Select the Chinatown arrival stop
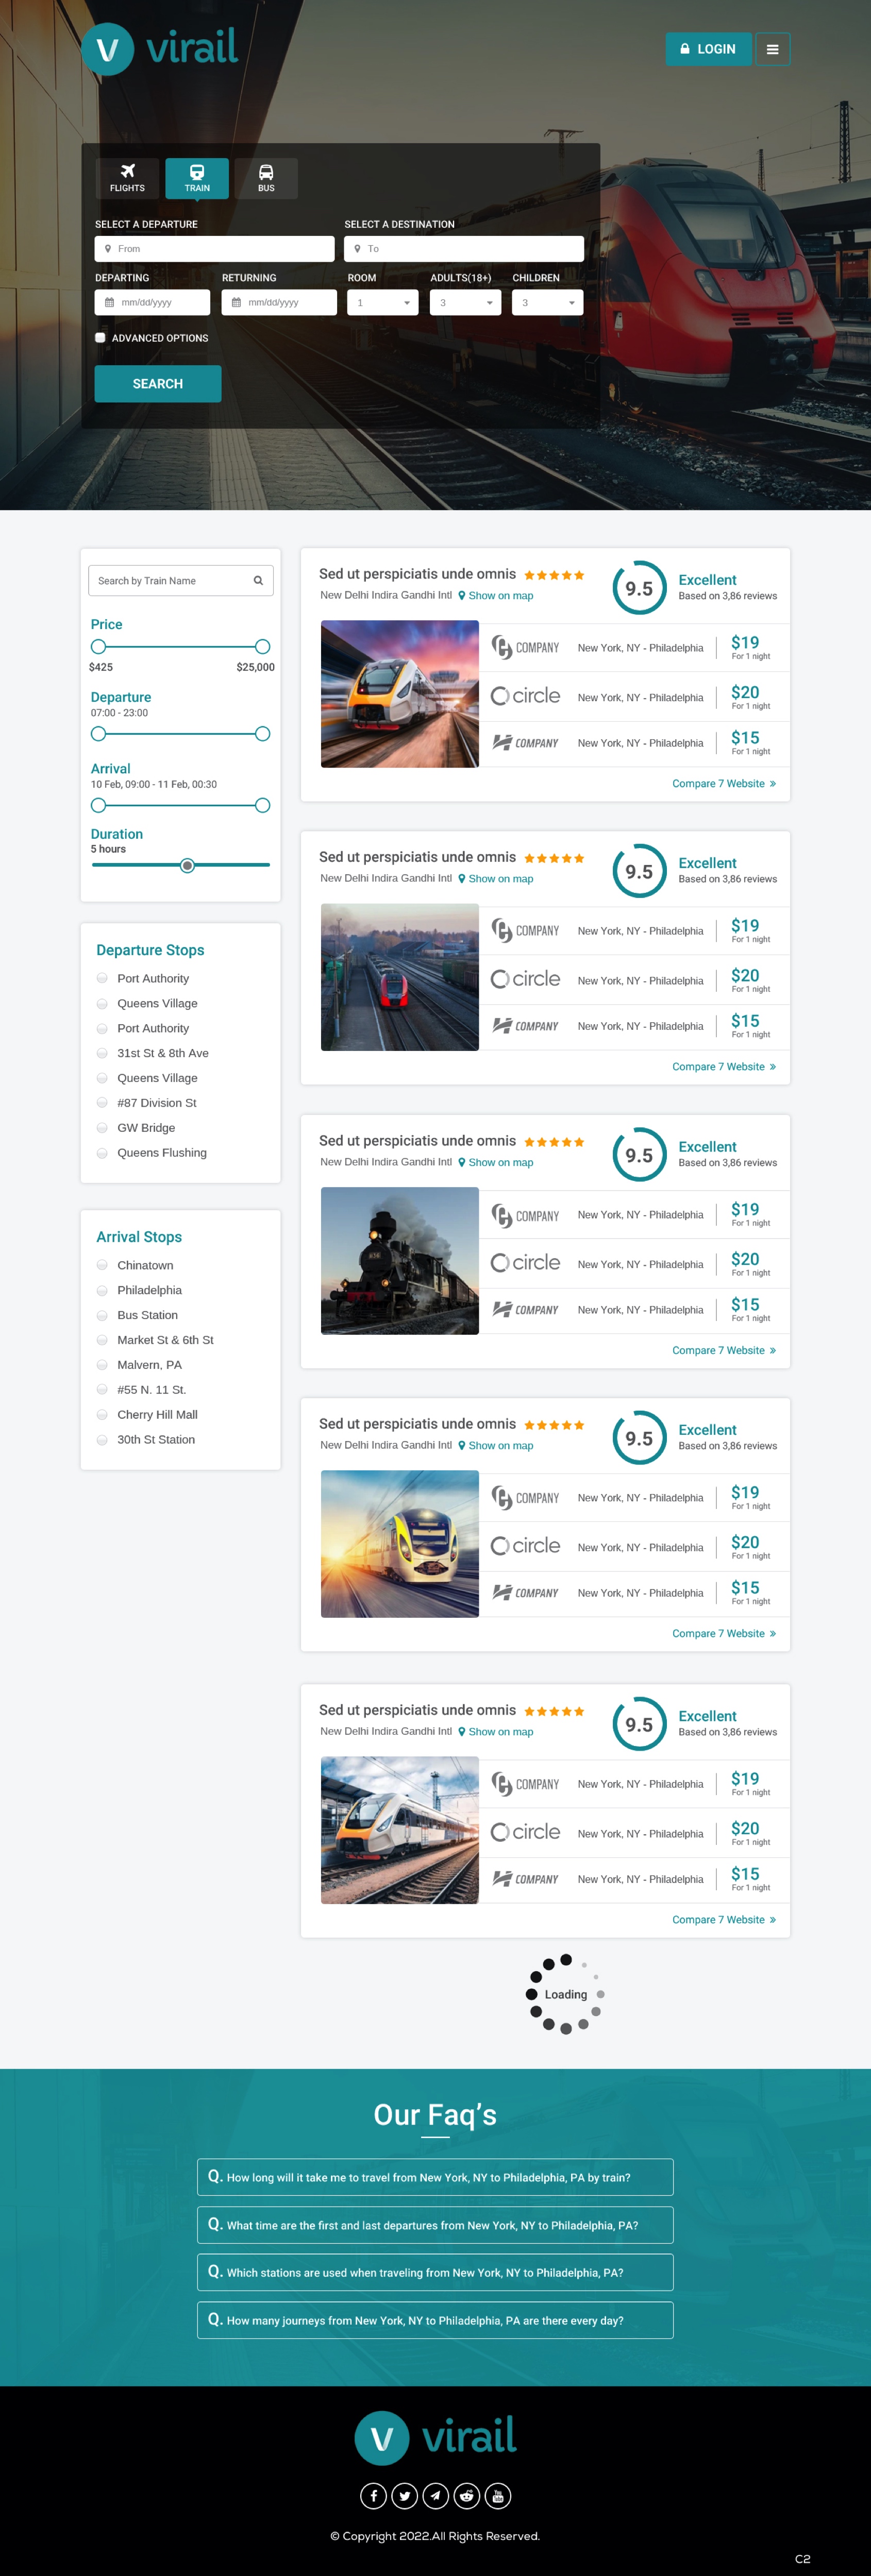 102,1265
